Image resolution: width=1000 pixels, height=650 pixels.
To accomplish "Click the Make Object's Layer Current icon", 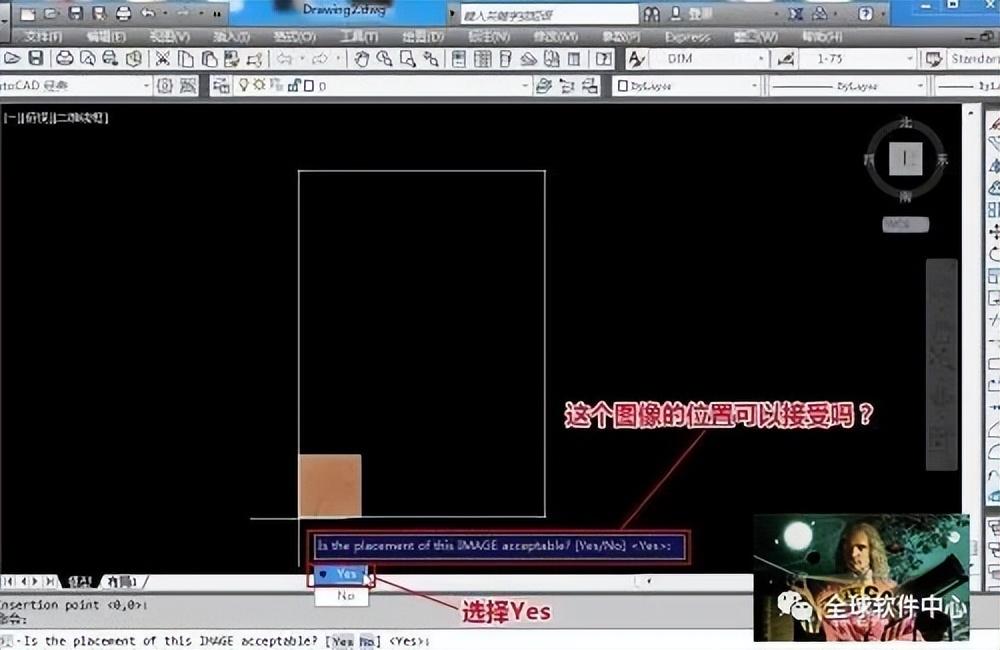I will pos(544,85).
